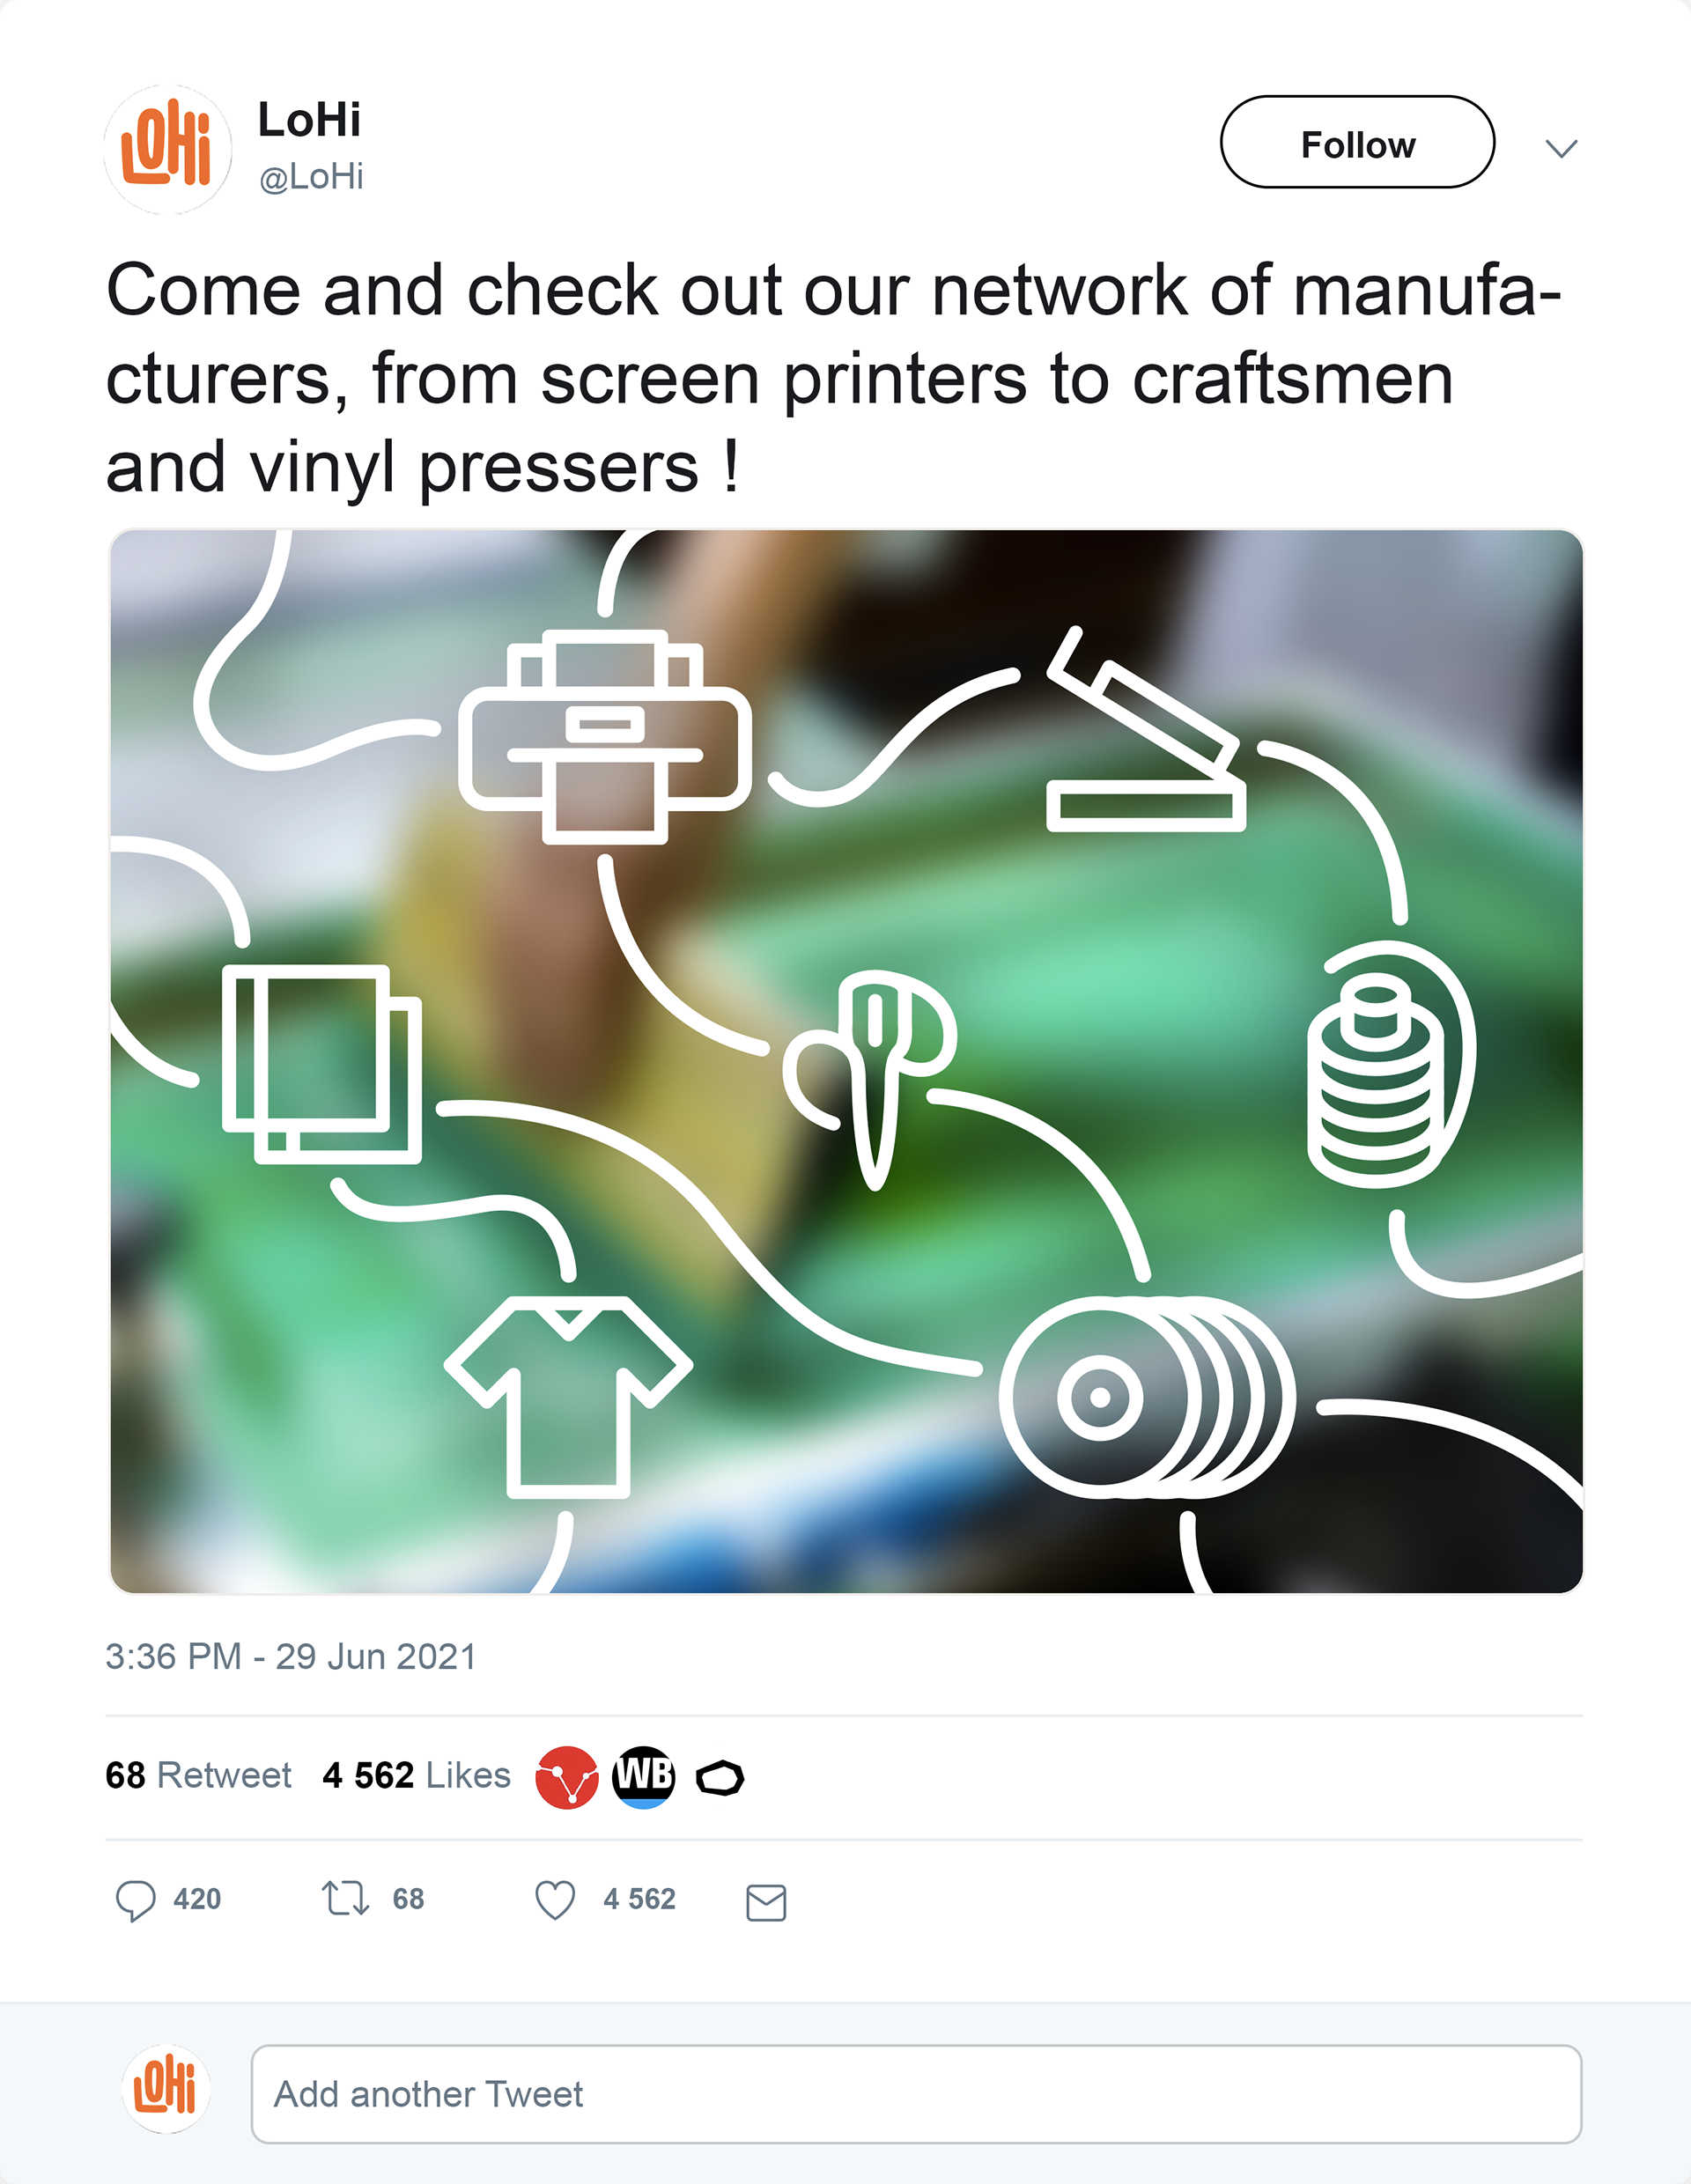This screenshot has width=1691, height=2184.
Task: Open the @LoHi handle link
Action: [x=311, y=177]
